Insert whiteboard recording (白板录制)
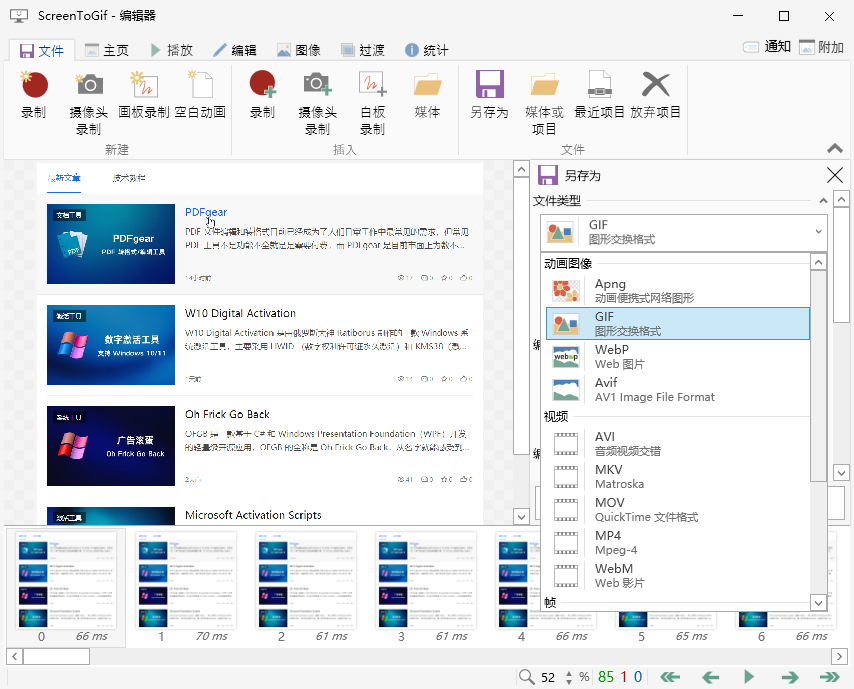Viewport: 854px width, 689px height. coord(373,103)
